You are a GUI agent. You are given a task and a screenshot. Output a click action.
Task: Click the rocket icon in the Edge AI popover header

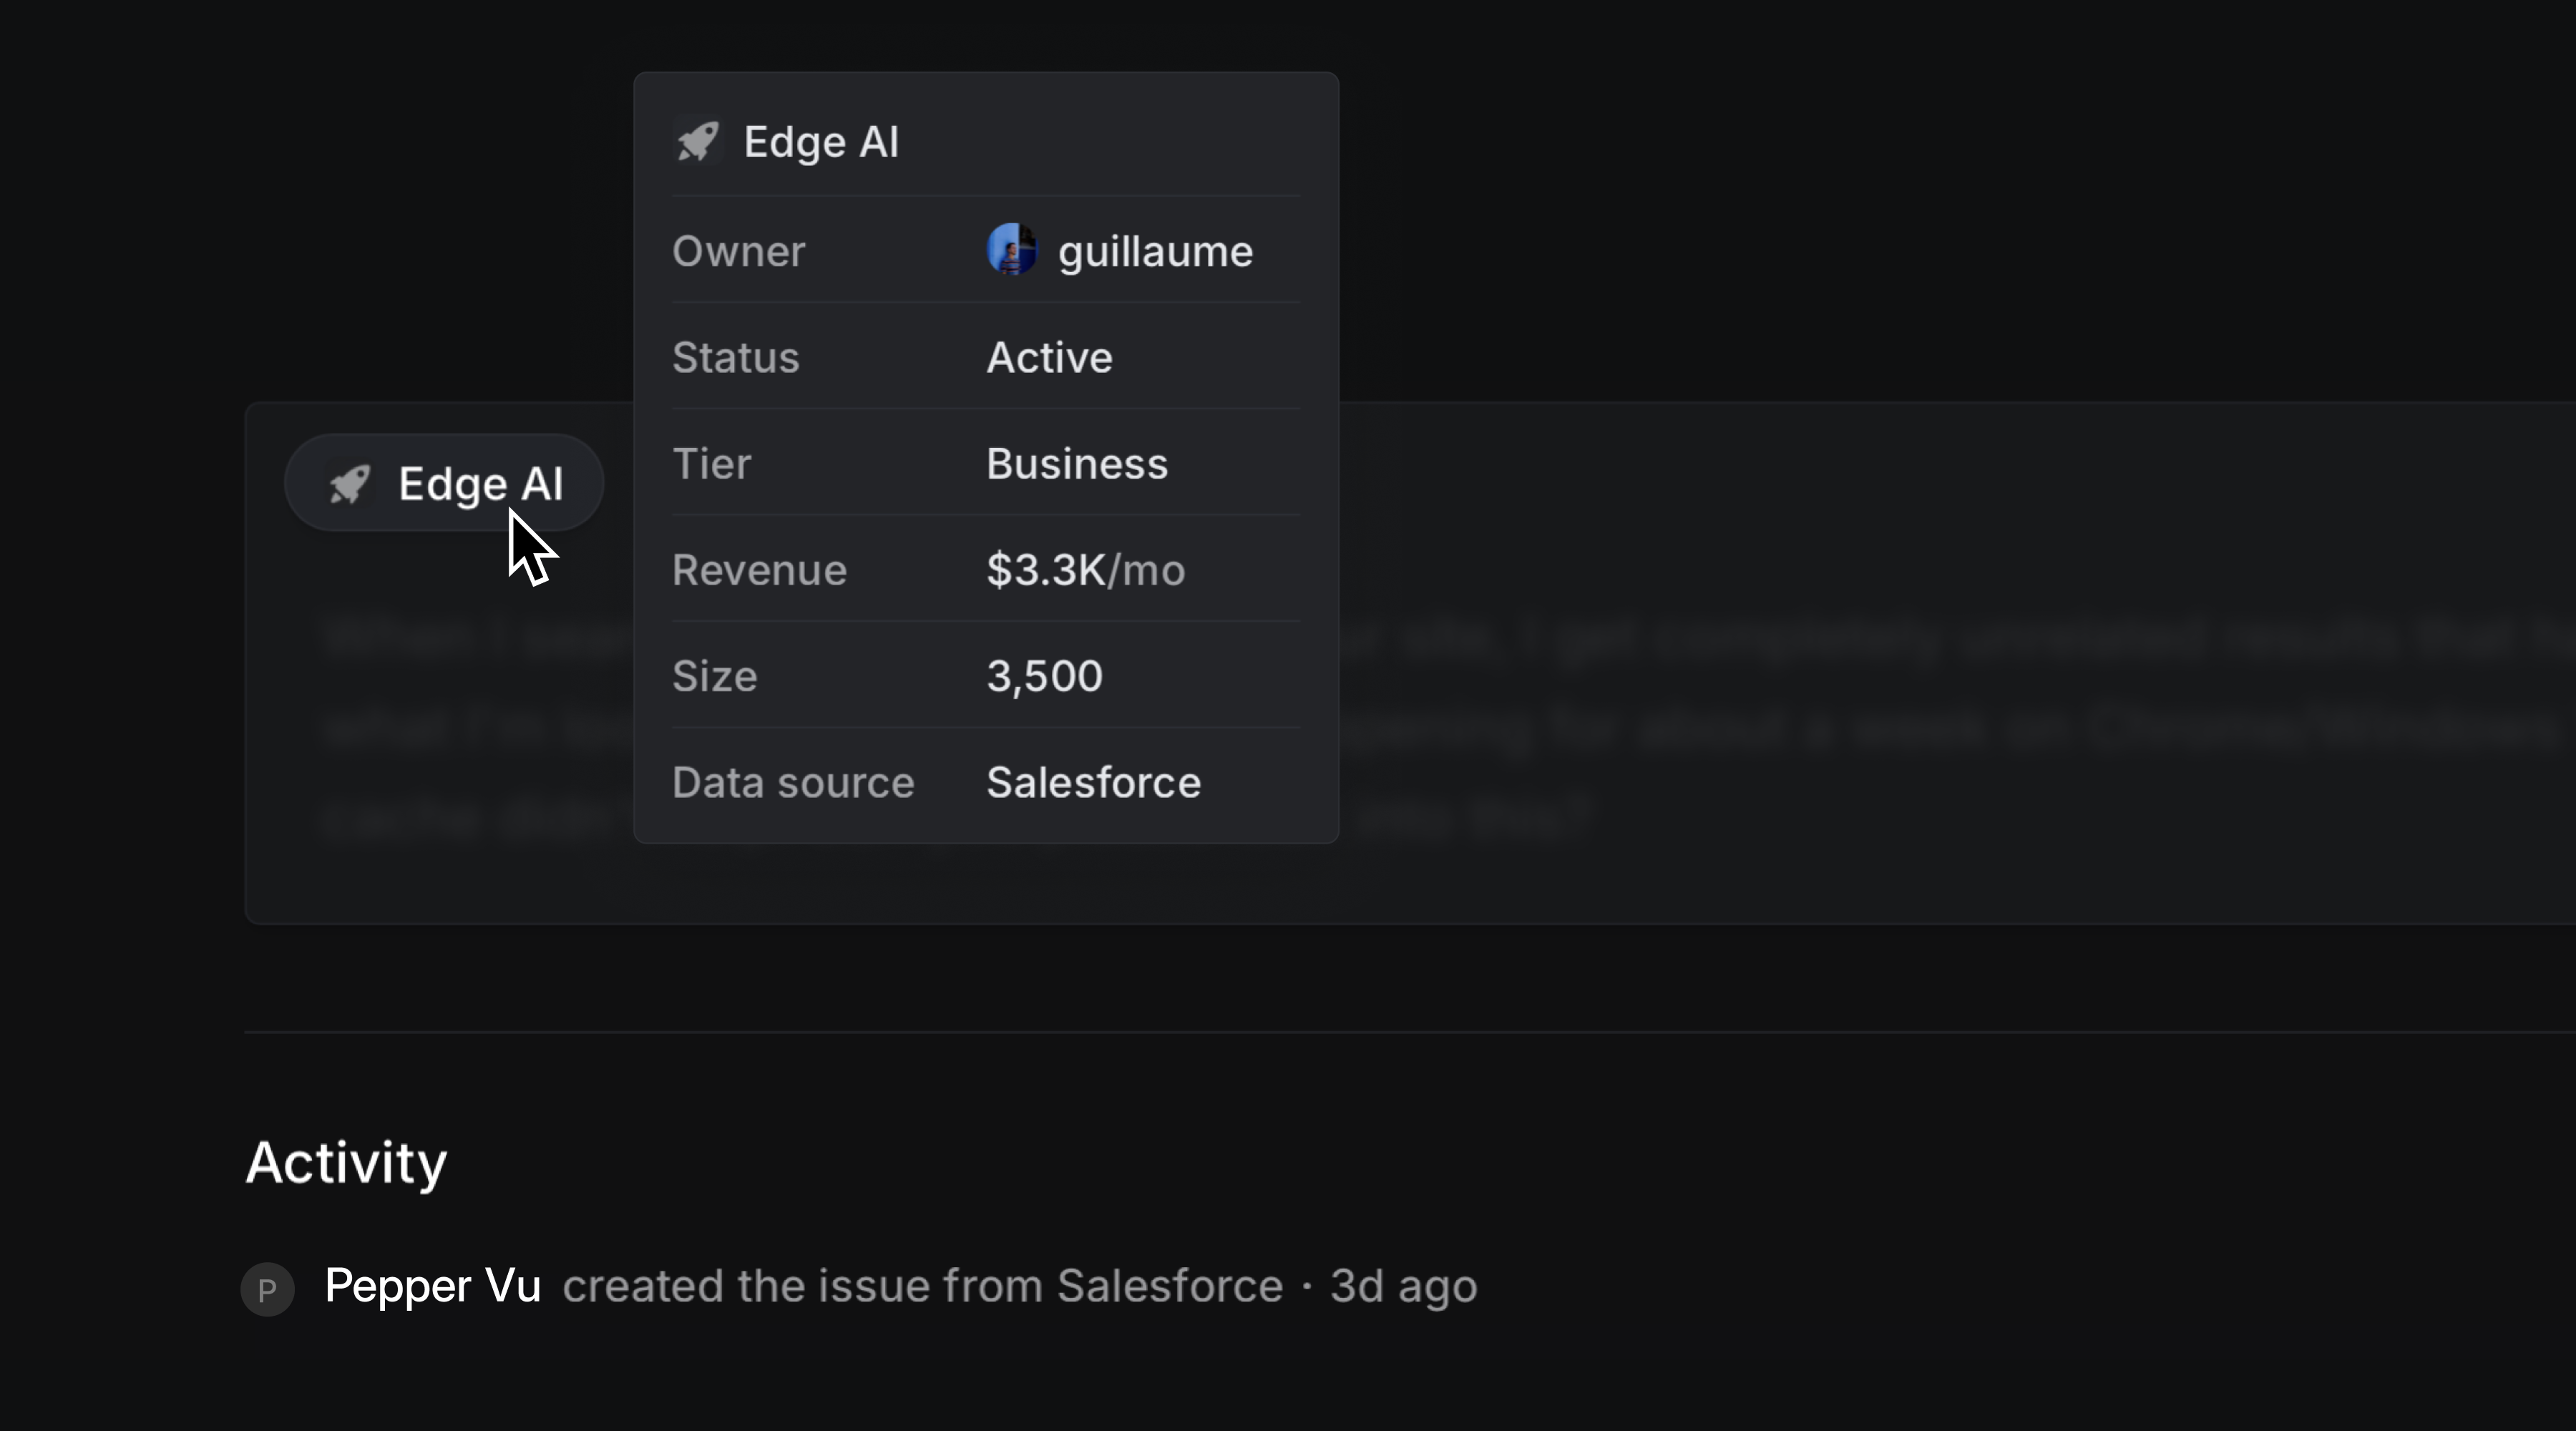698,141
